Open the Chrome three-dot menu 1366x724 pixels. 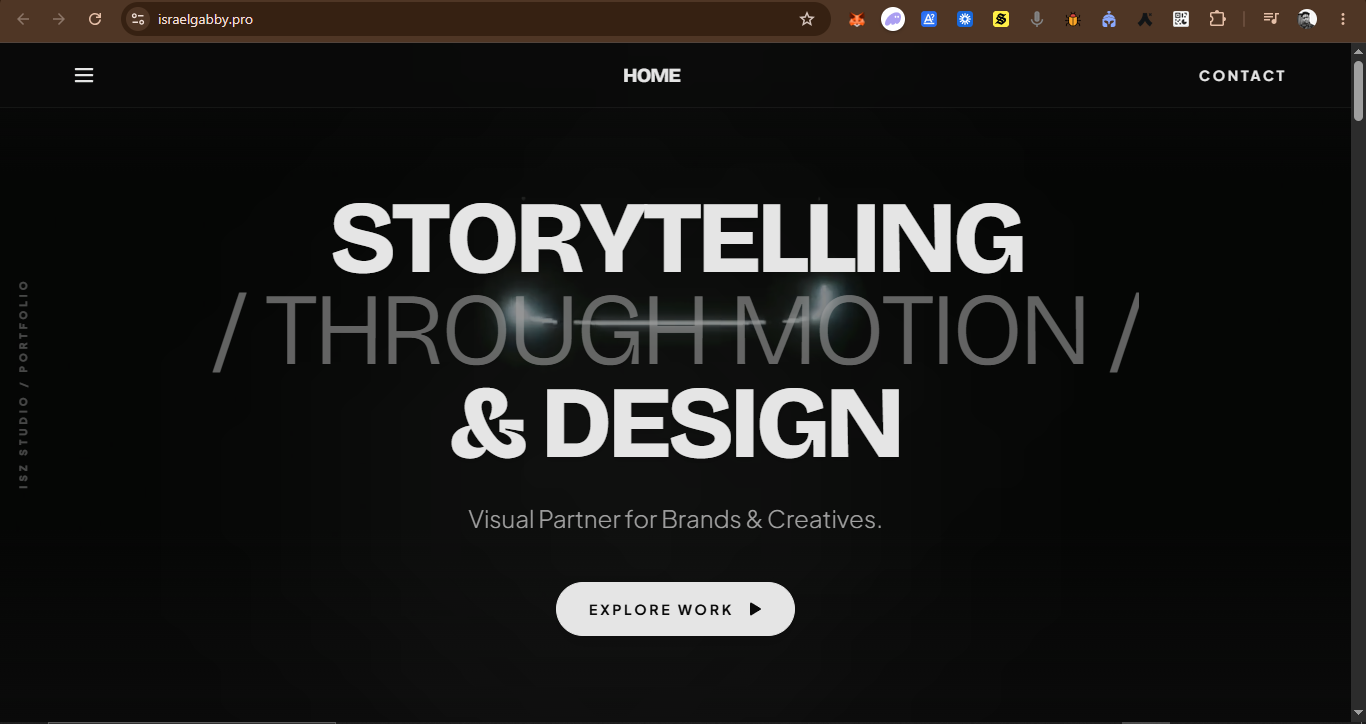click(x=1343, y=19)
